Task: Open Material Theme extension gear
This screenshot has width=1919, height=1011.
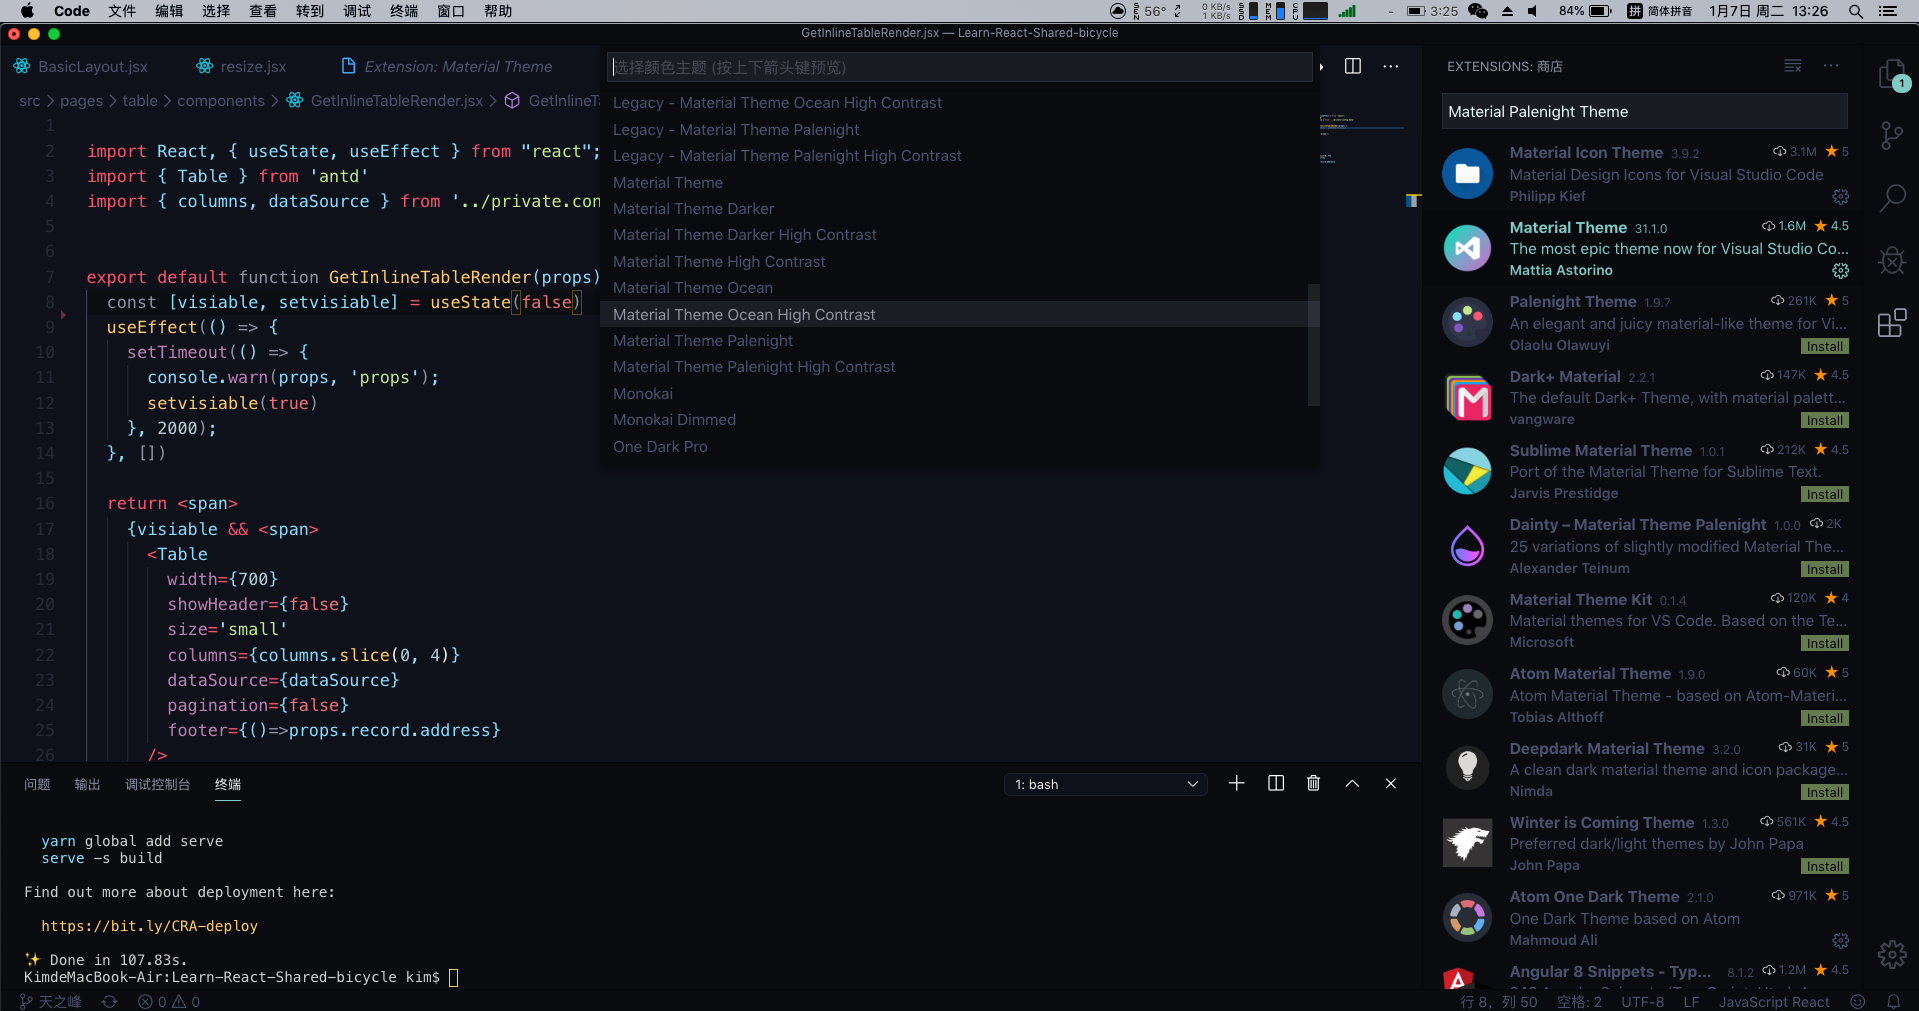Action: [1840, 271]
